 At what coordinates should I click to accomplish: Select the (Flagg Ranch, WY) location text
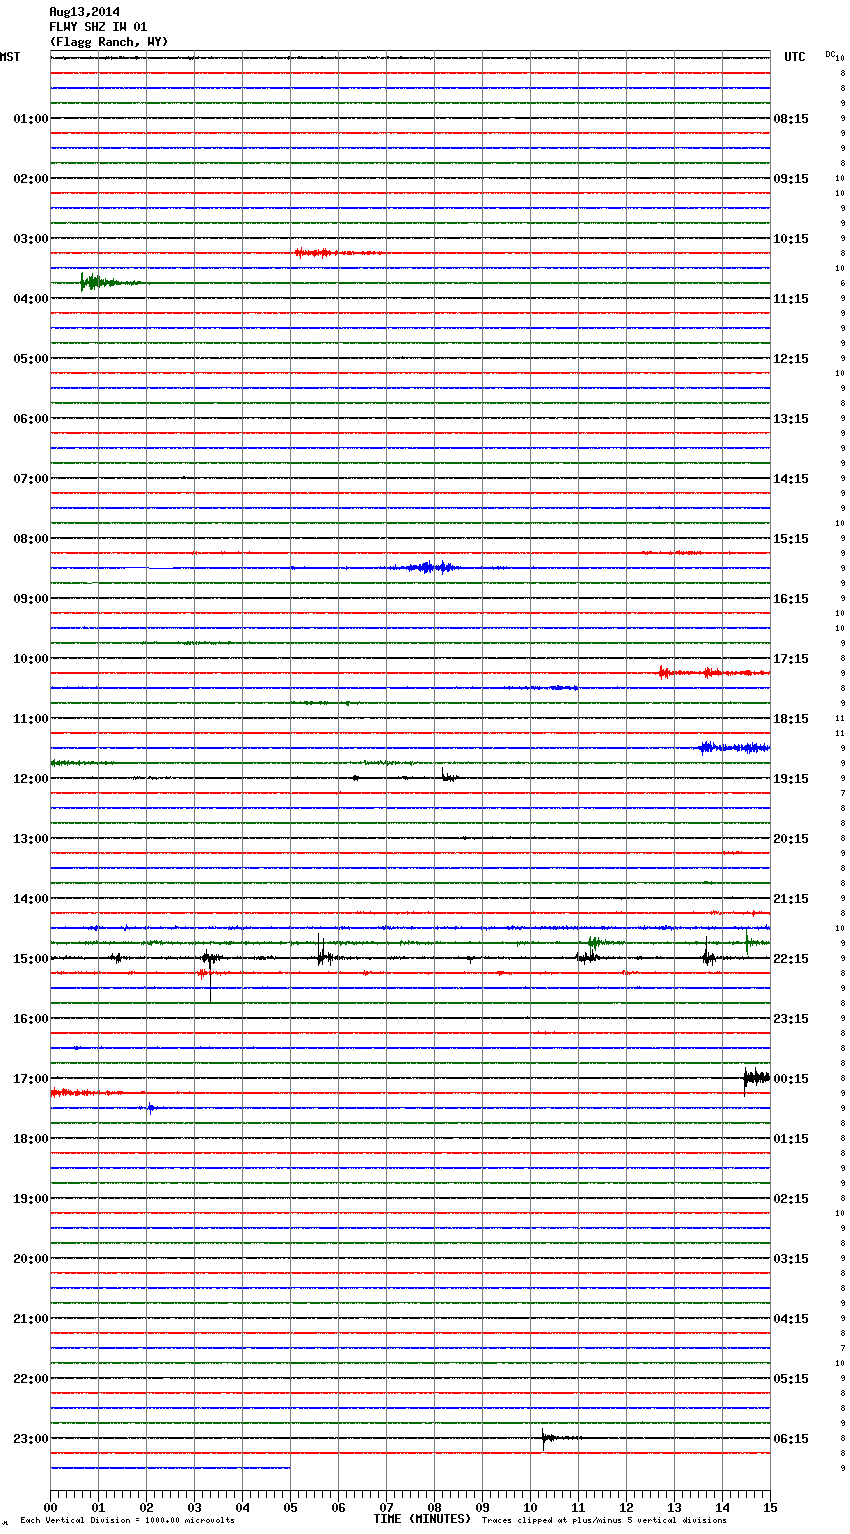109,42
